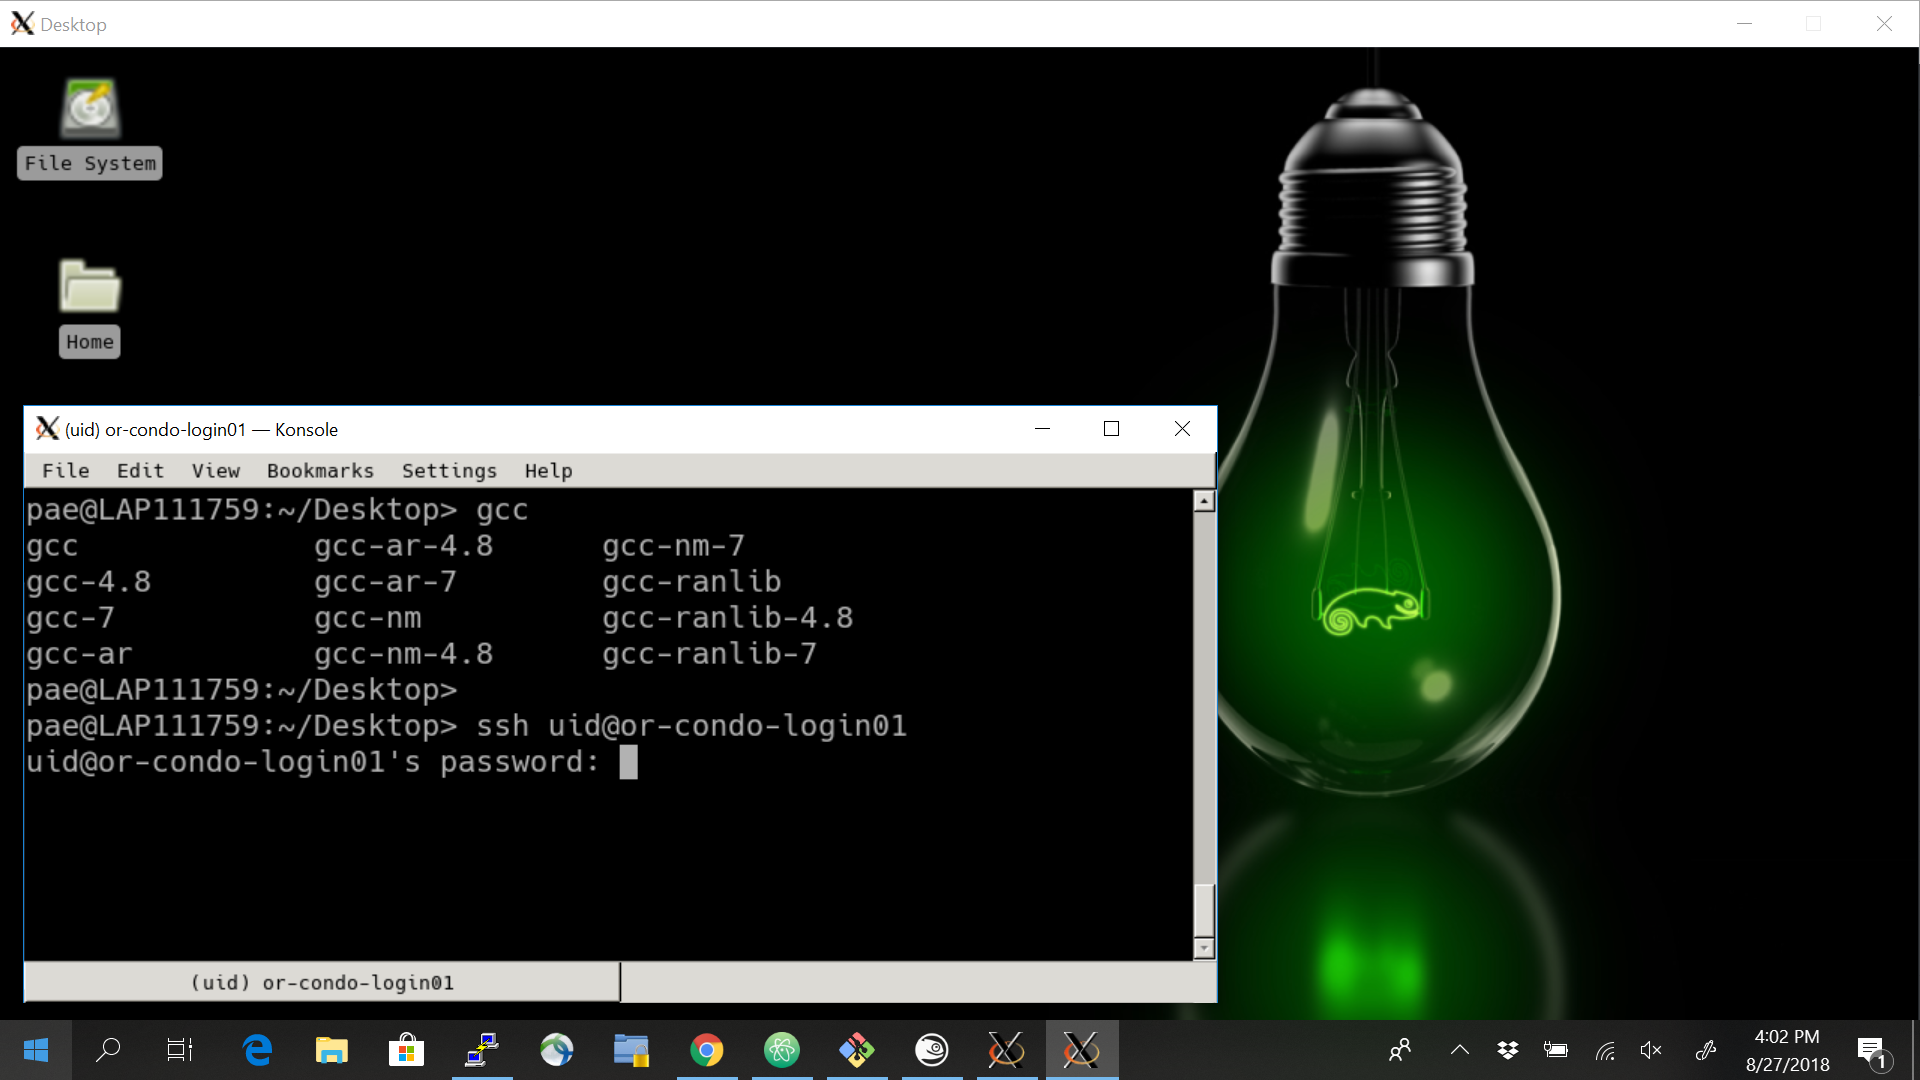Click the password prompt cursor in terminal
This screenshot has height=1080, width=1920.
[x=628, y=762]
